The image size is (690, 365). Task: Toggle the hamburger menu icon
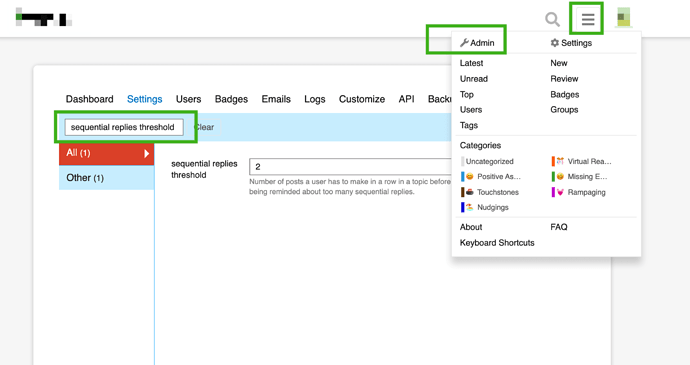coord(588,19)
